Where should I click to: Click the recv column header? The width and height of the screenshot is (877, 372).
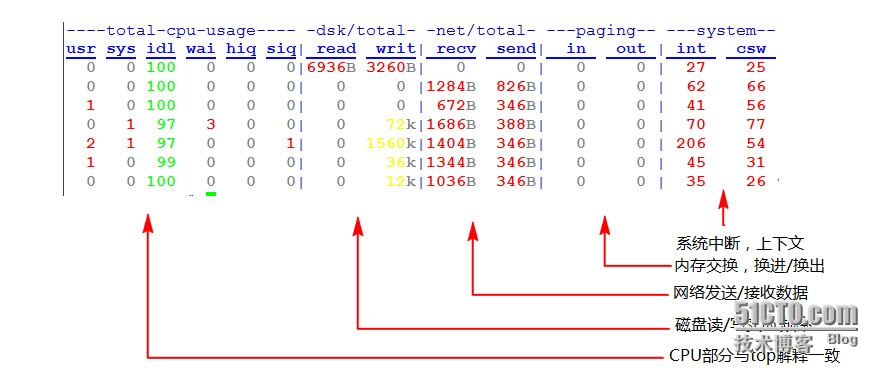click(x=456, y=49)
